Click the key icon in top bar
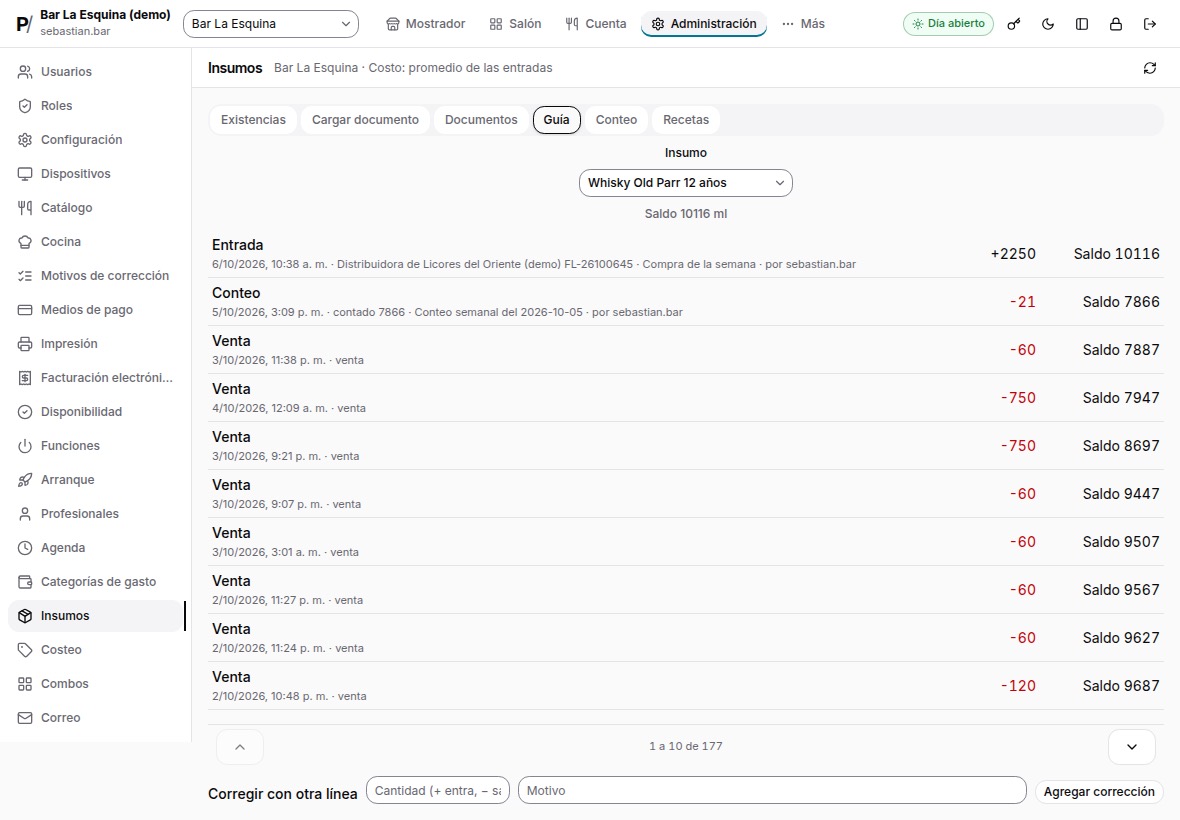 click(x=1014, y=24)
